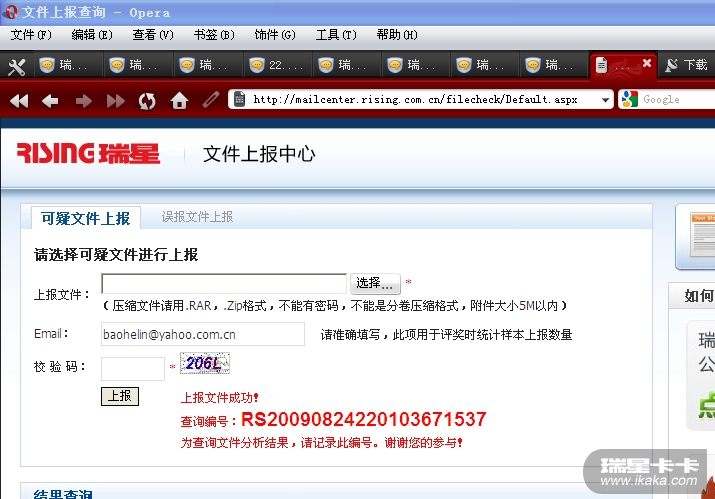Click the wand pencil icon
This screenshot has width=715, height=499.
(x=211, y=100)
